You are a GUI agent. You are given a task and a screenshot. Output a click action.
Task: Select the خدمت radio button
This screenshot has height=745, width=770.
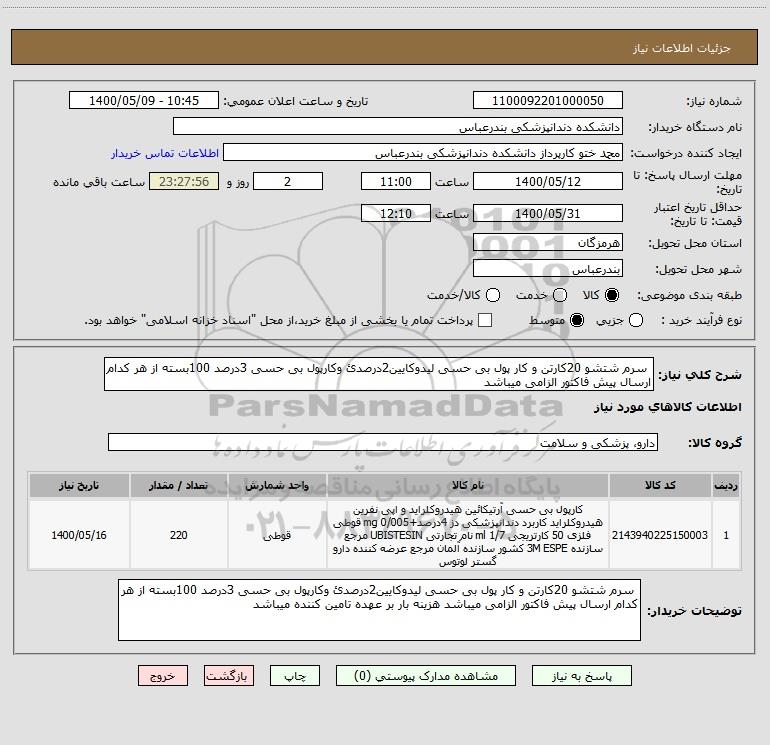(x=560, y=295)
